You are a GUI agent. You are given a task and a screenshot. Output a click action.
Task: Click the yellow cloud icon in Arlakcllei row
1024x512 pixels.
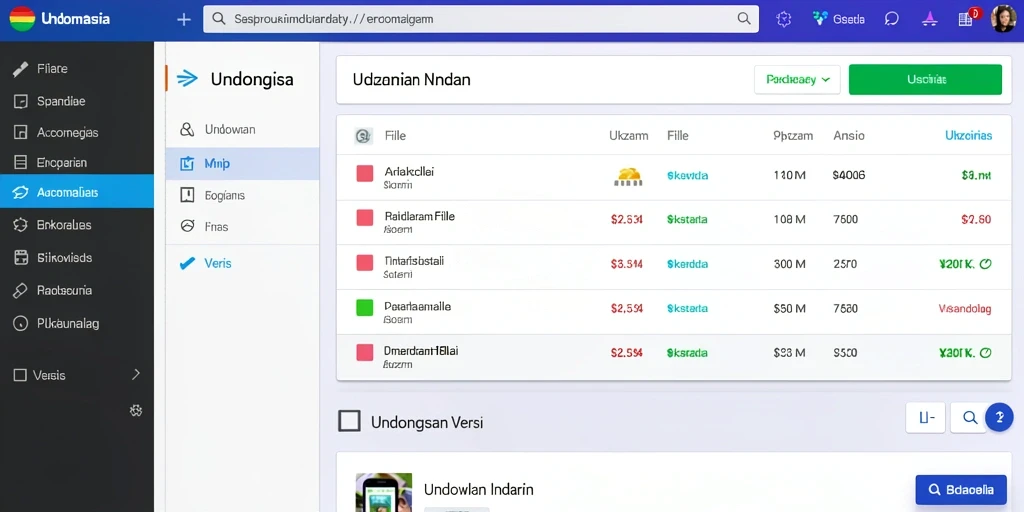tap(628, 176)
